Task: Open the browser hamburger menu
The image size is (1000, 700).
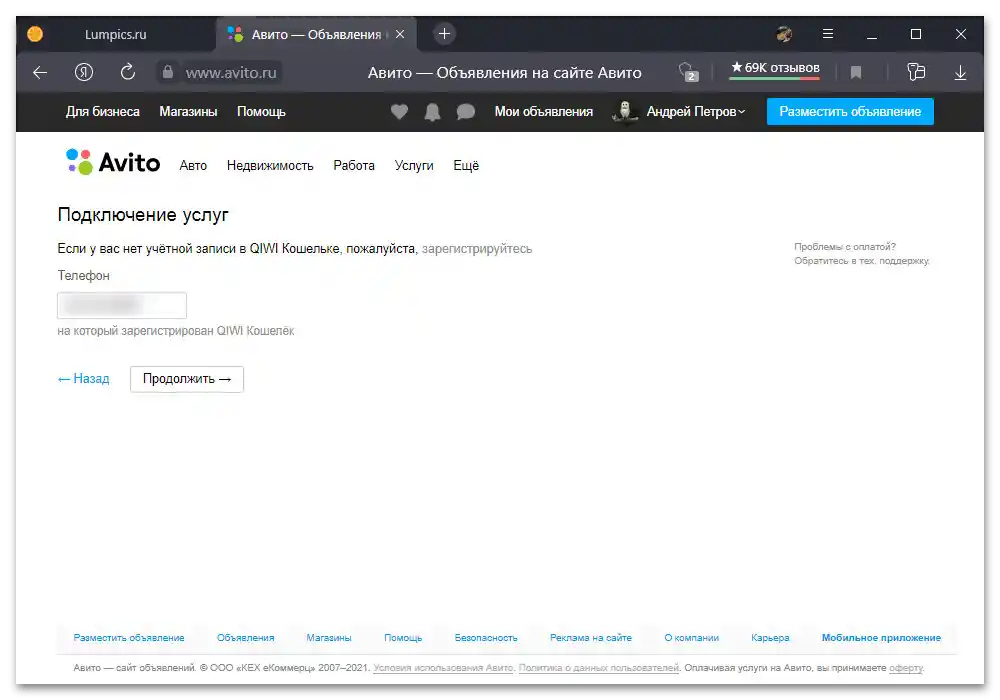Action: [x=828, y=34]
